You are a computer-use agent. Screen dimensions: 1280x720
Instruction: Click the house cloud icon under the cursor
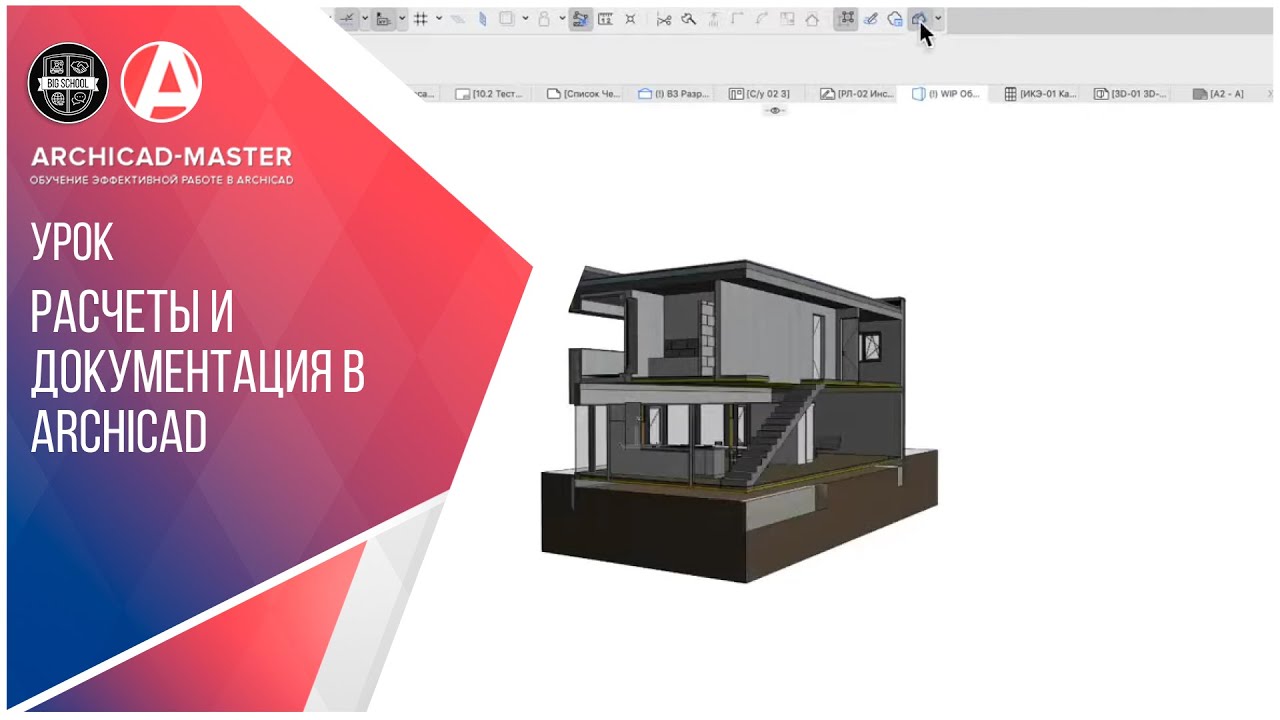pos(919,19)
